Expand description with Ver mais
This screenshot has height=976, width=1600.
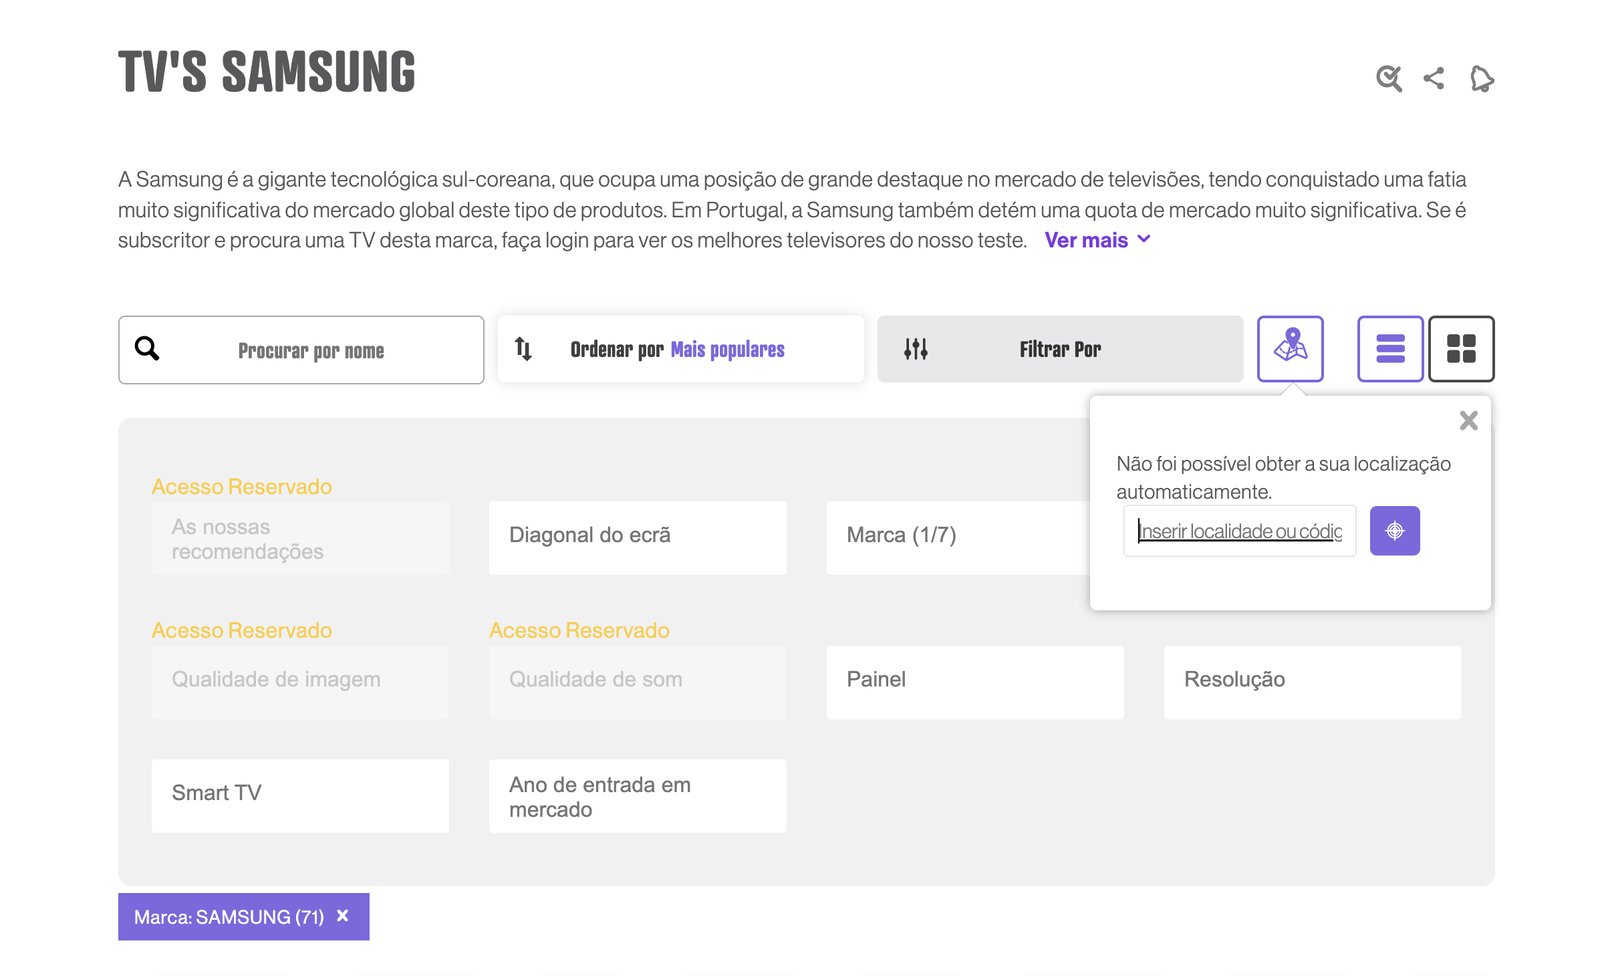[x=1097, y=240]
